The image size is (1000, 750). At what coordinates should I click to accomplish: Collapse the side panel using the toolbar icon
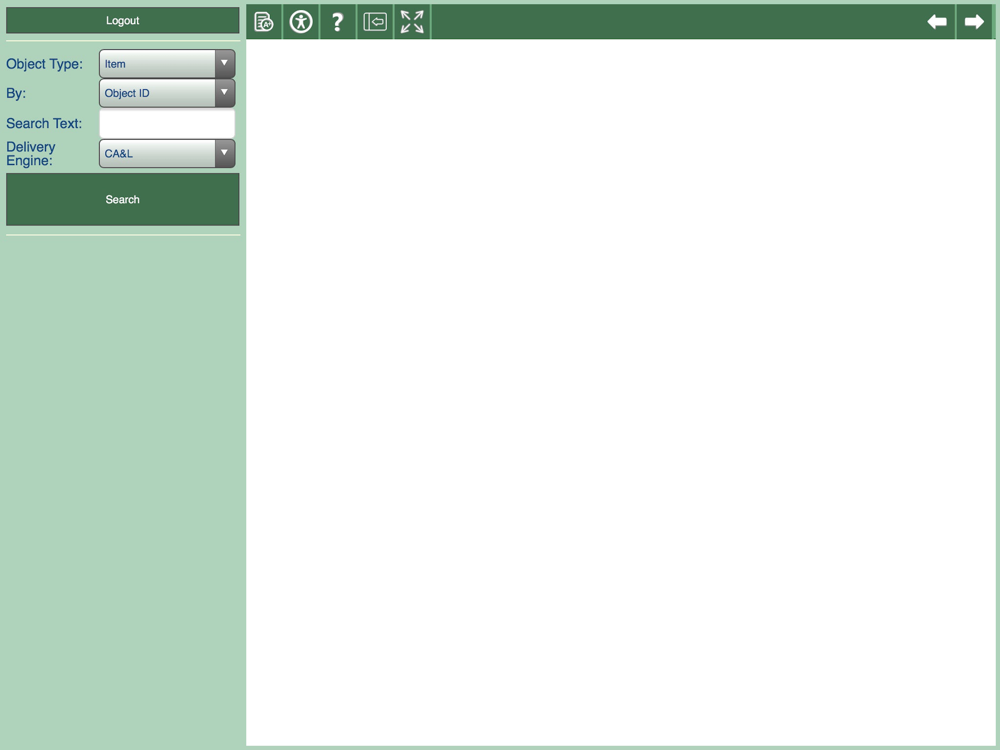coord(375,22)
